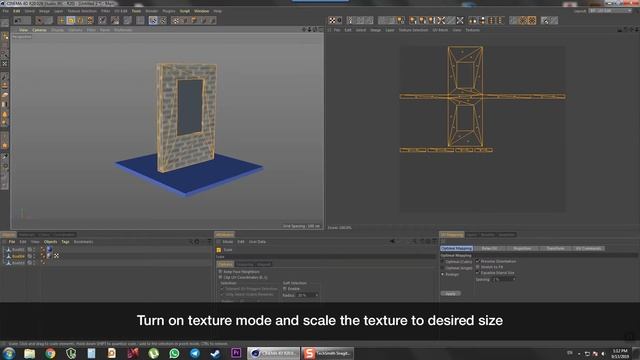The height and width of the screenshot is (360, 640).
Task: Open Telegram from the taskbar
Action: tap(195, 353)
